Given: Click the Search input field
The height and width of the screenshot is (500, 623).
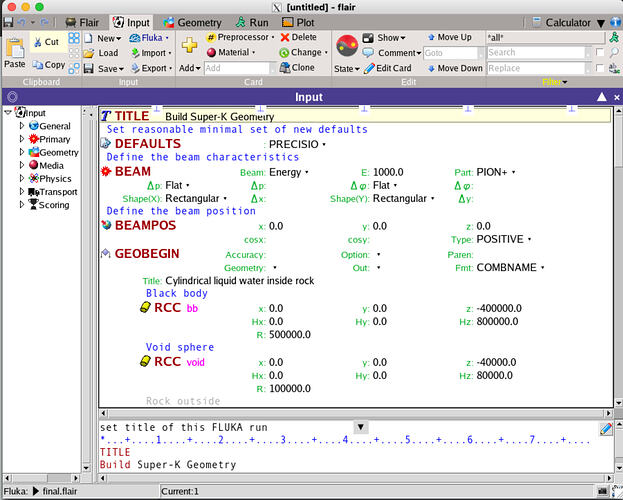Looking at the screenshot, I should [537, 53].
